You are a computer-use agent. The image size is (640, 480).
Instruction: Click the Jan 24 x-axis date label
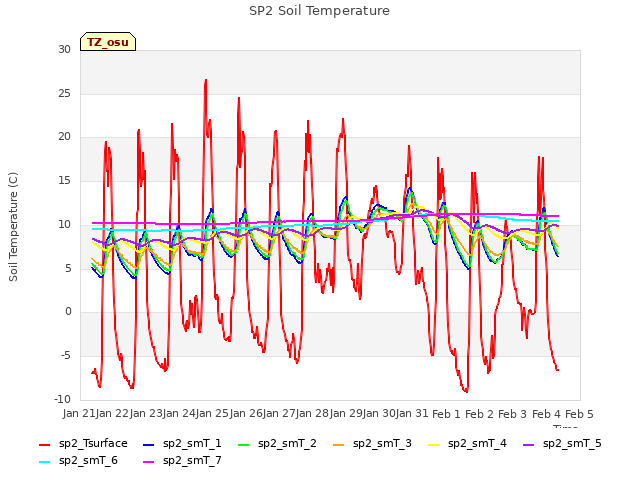[x=180, y=413]
